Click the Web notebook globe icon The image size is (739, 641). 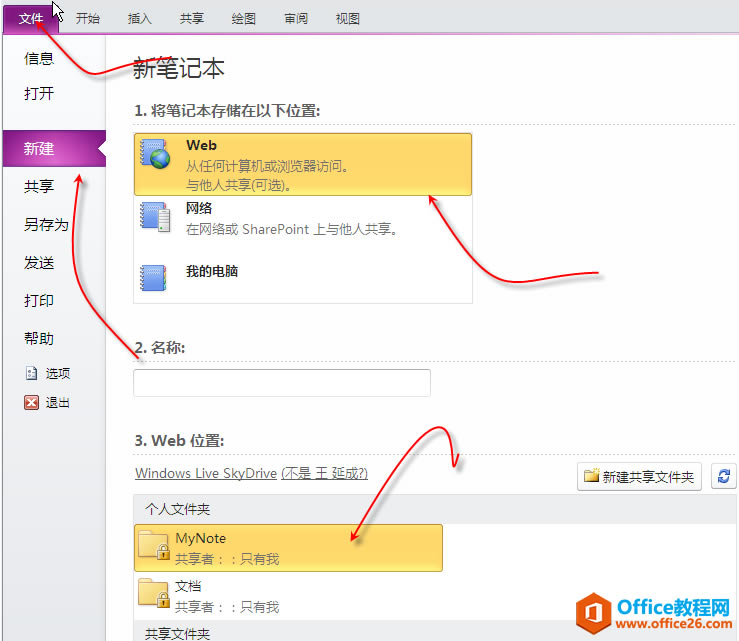coord(155,154)
